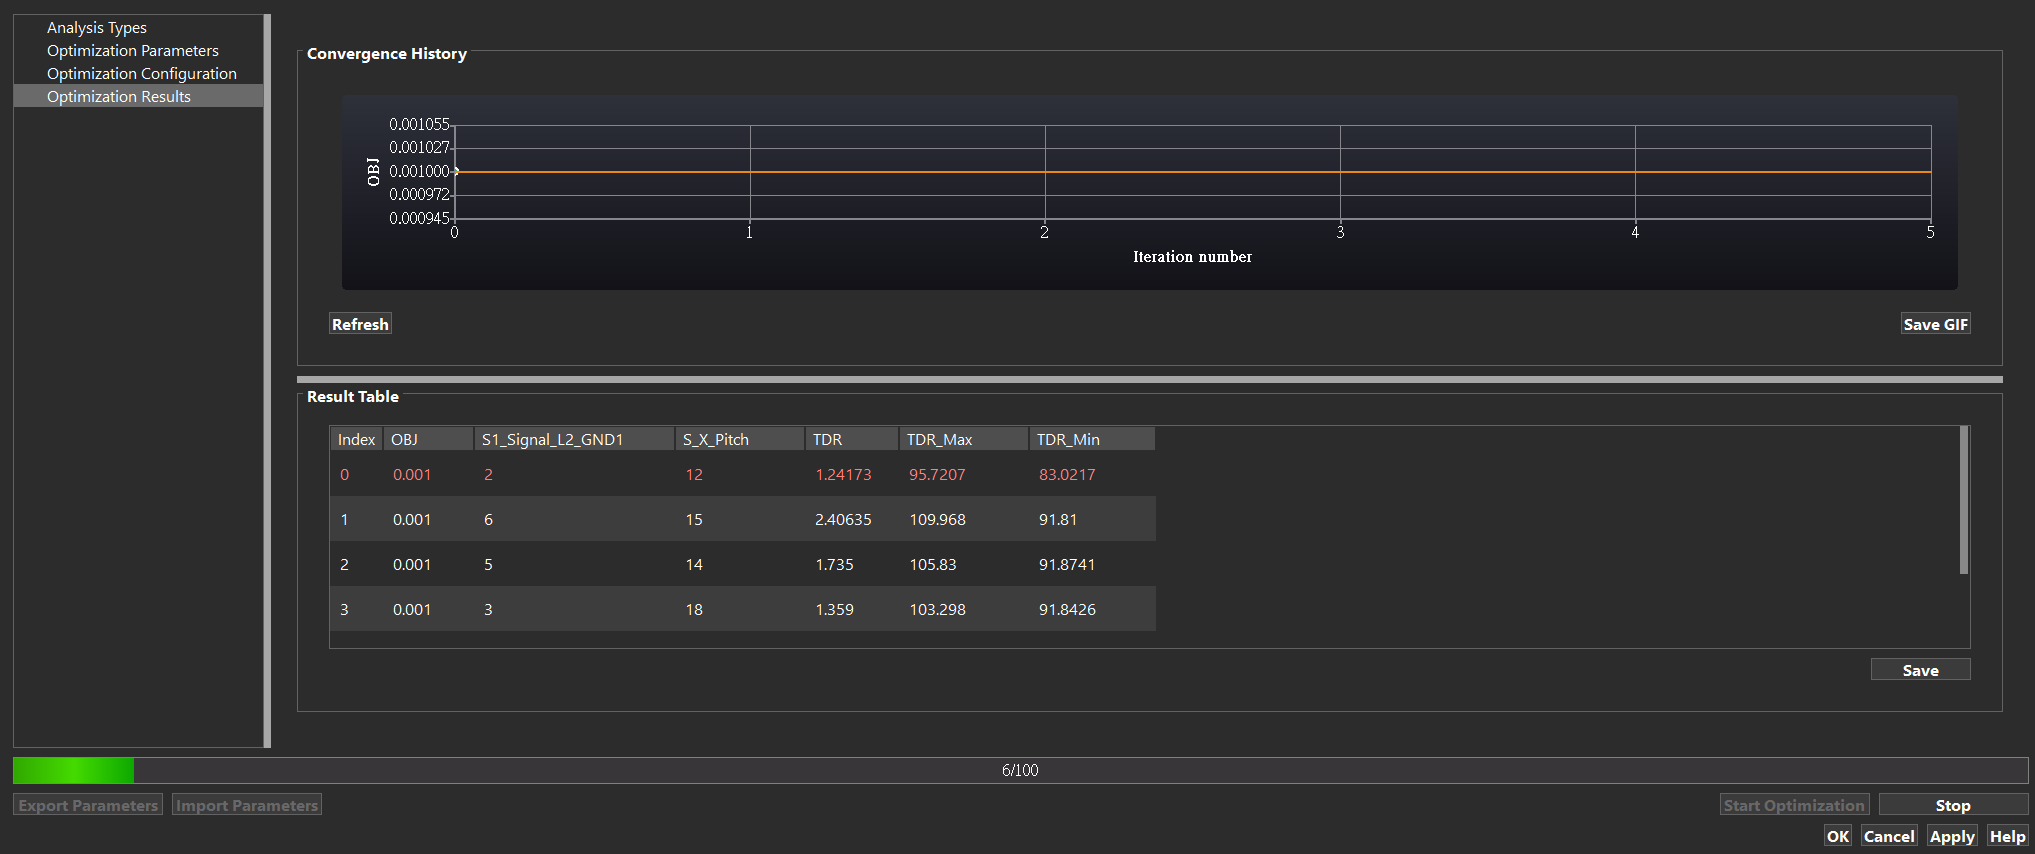Screen dimensions: 2035x854
Task: Click the S_X_Pitch value 12 in row 0
Action: tap(694, 475)
